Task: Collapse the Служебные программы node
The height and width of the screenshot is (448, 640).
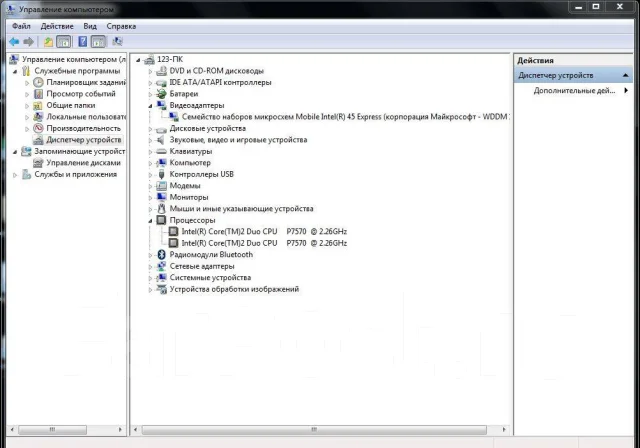Action: tap(15, 71)
